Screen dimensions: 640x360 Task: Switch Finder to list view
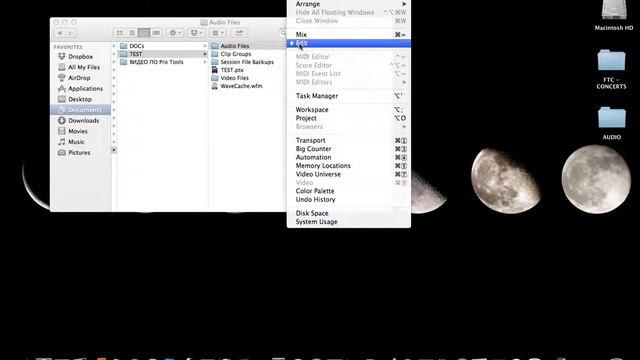click(x=132, y=33)
